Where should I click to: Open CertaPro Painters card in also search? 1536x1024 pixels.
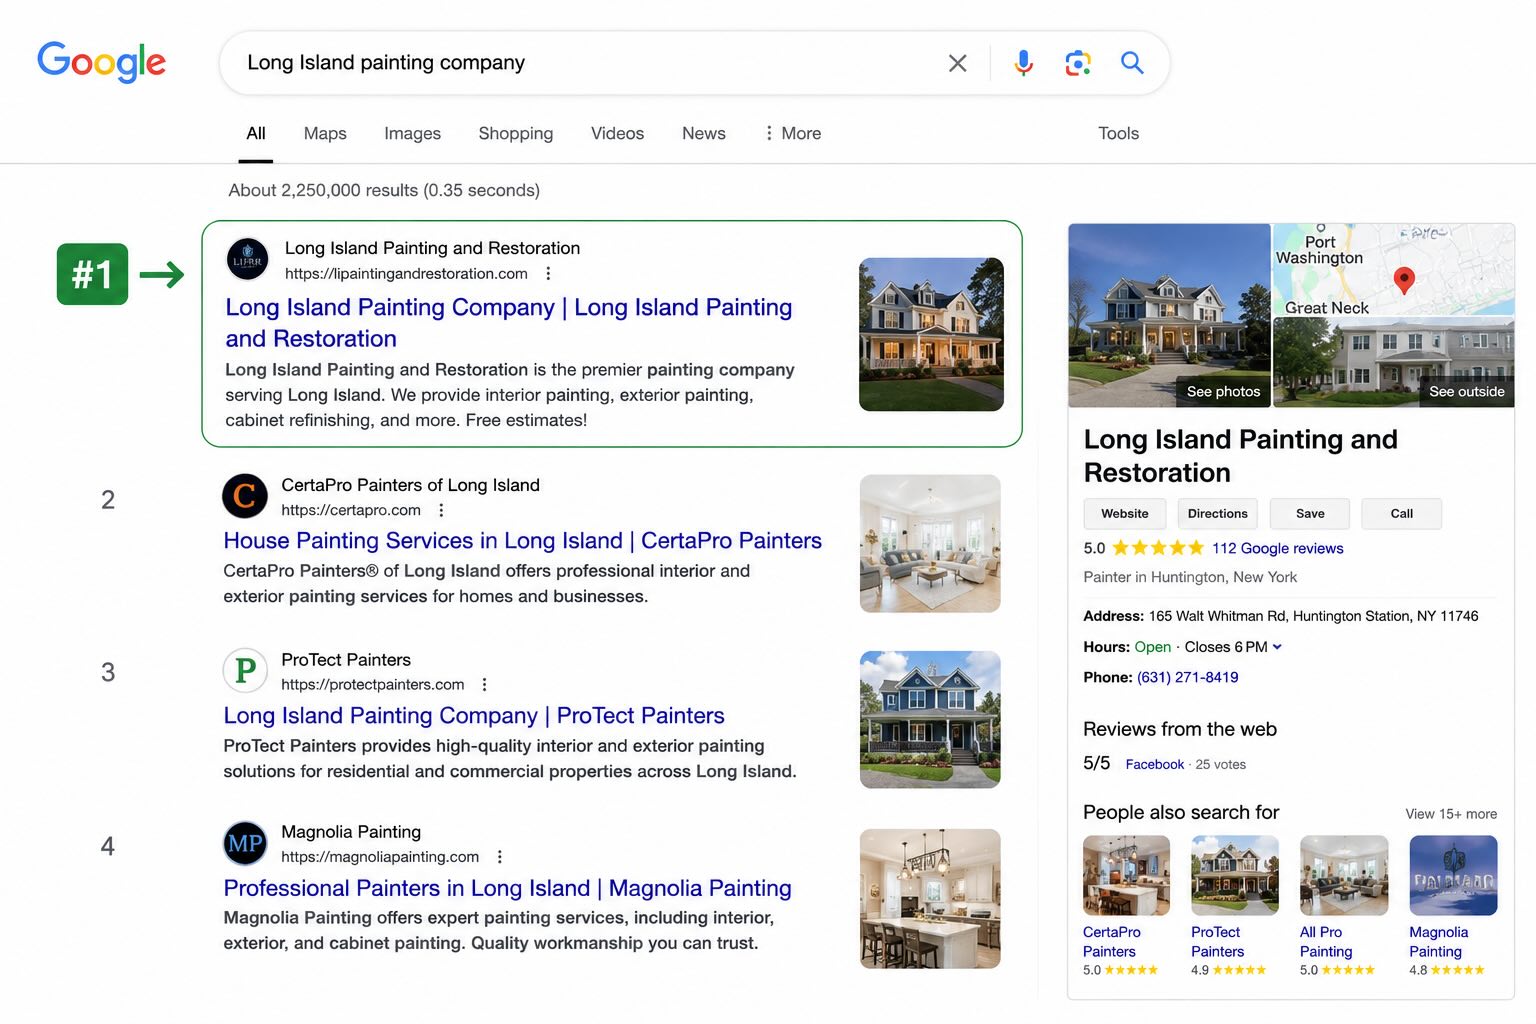coord(1126,906)
